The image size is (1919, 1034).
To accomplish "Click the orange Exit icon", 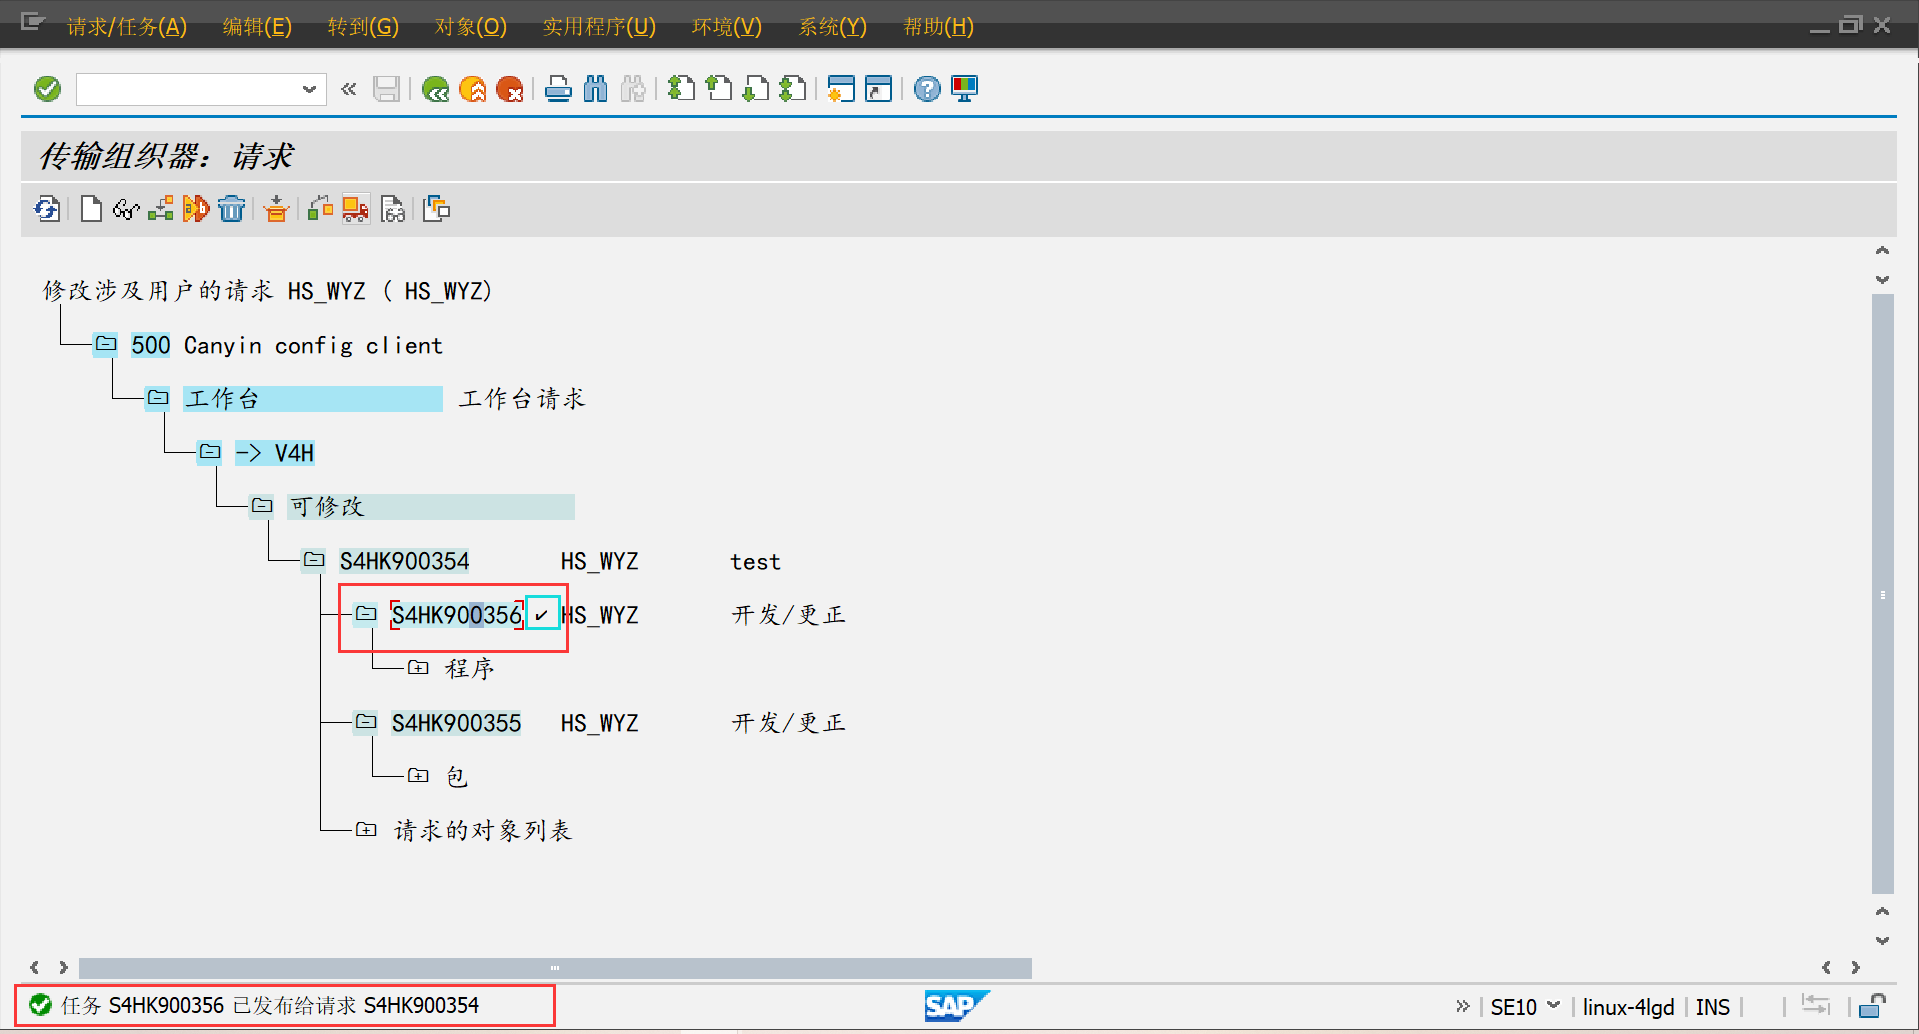I will tap(473, 89).
